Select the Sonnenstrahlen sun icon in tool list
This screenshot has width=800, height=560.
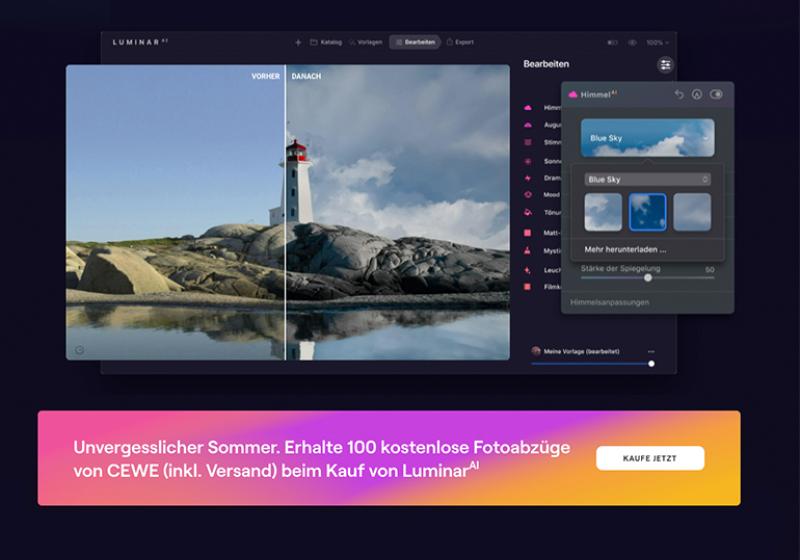point(528,160)
